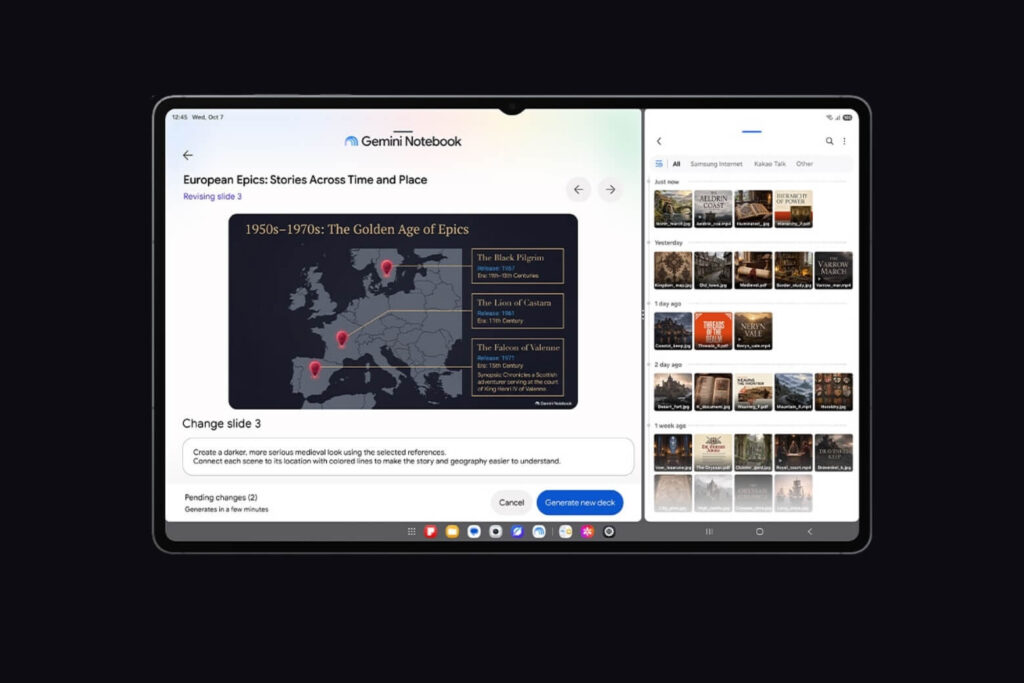Select the Hierarchy of Power thumbnail
This screenshot has width=1024, height=683.
tap(793, 209)
